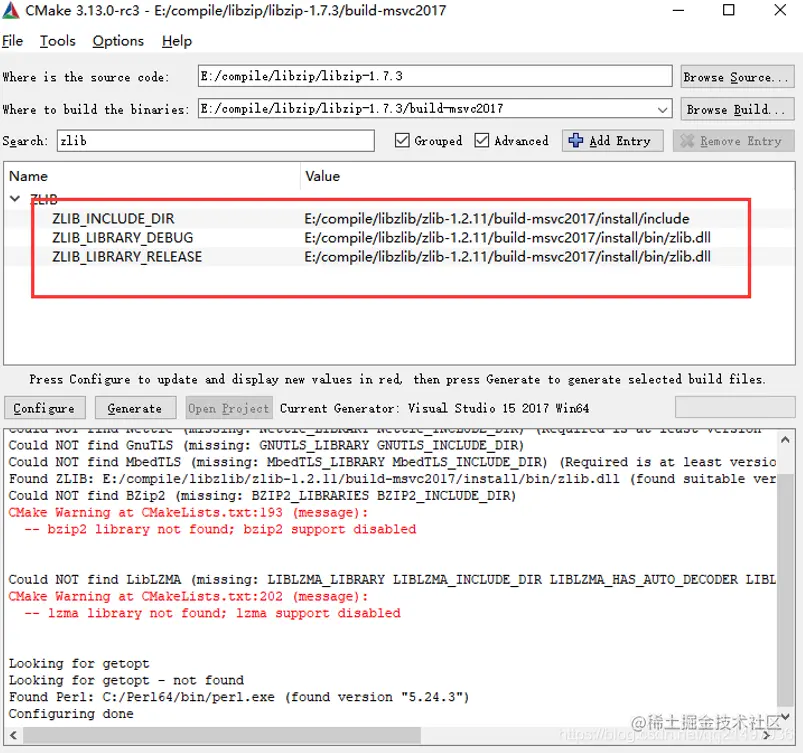Image resolution: width=803 pixels, height=753 pixels.
Task: Click the 'Could NOT find MbedTLS' log line
Action: pyautogui.click(x=392, y=462)
